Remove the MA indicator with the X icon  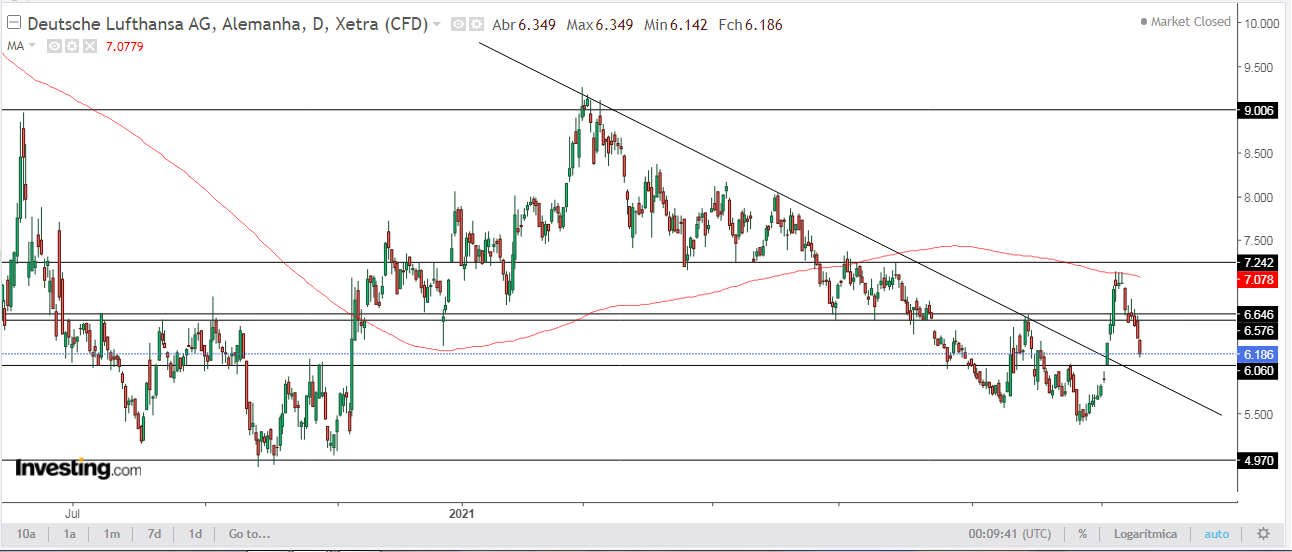(89, 46)
